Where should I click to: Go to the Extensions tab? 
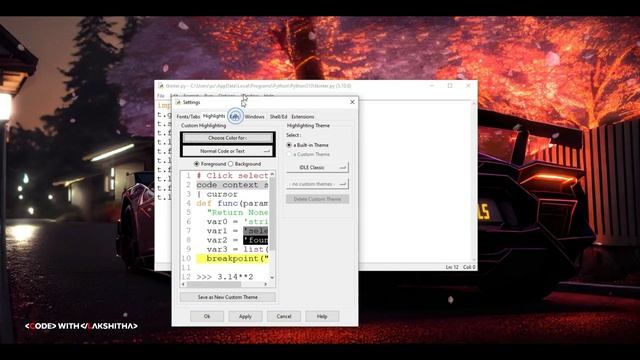coord(302,117)
